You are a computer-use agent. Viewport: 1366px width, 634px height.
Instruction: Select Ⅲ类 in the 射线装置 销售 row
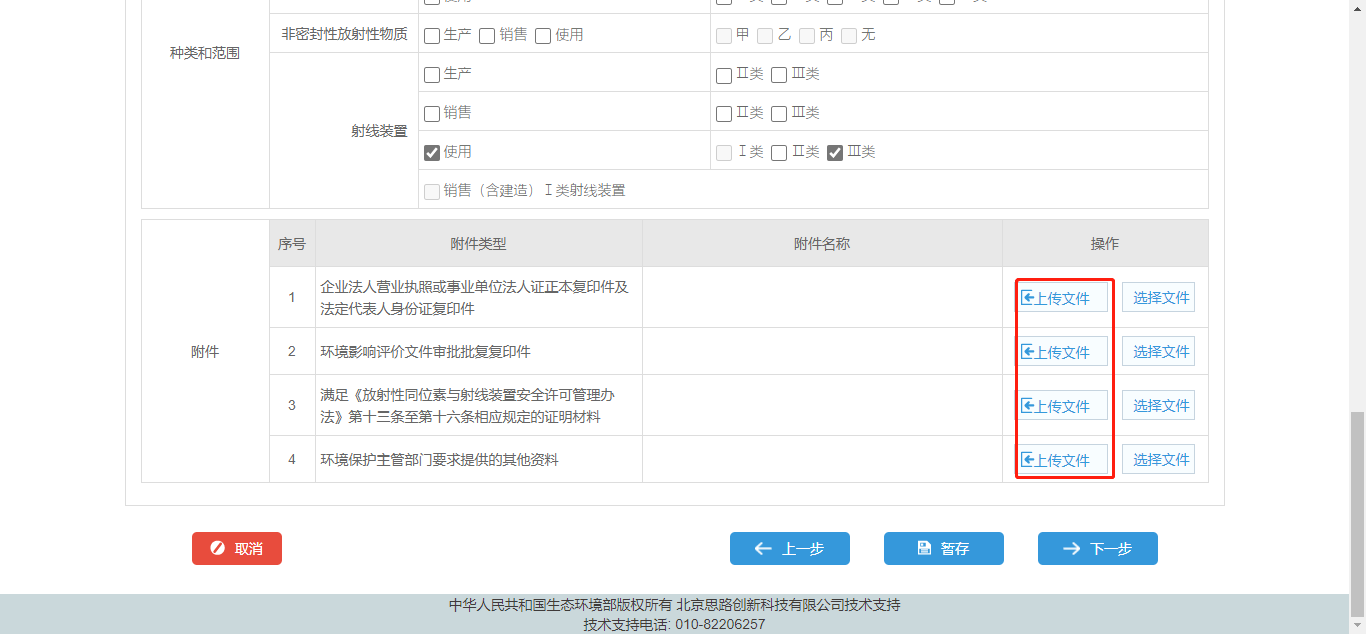[x=779, y=114]
